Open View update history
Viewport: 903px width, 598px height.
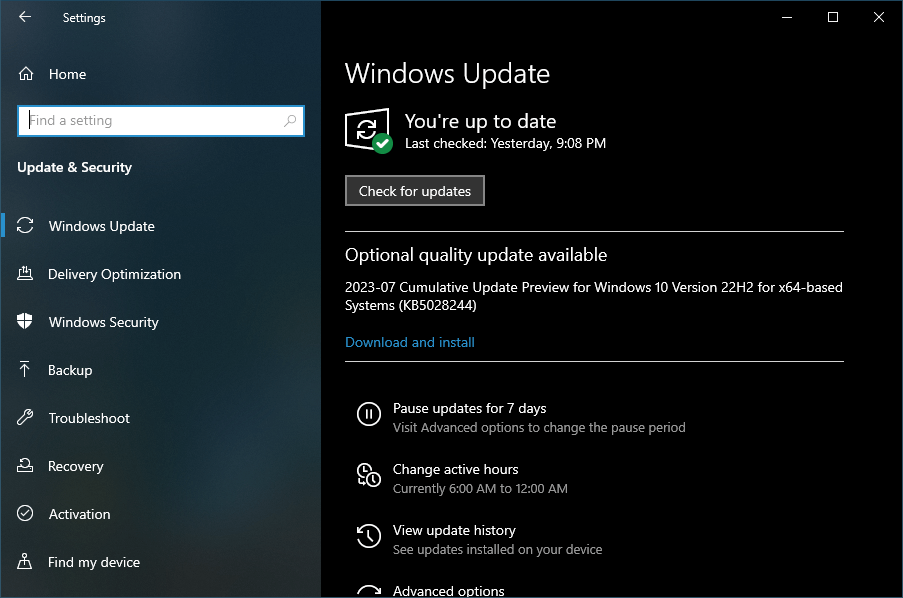click(453, 530)
